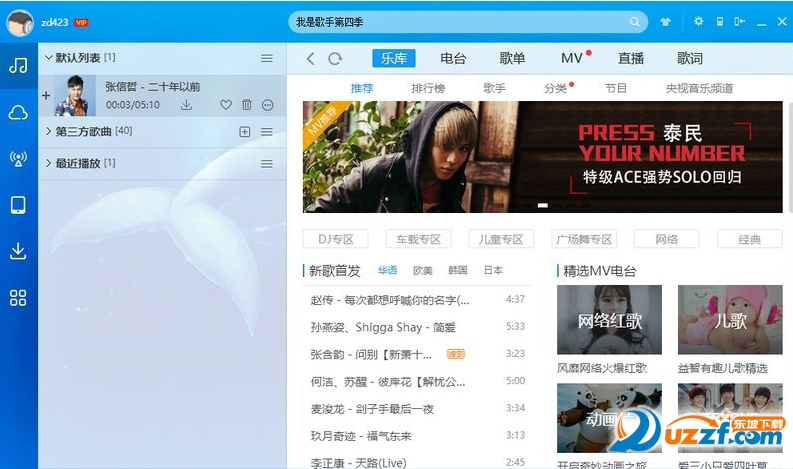Filter new songs by 欧美

click(x=423, y=270)
